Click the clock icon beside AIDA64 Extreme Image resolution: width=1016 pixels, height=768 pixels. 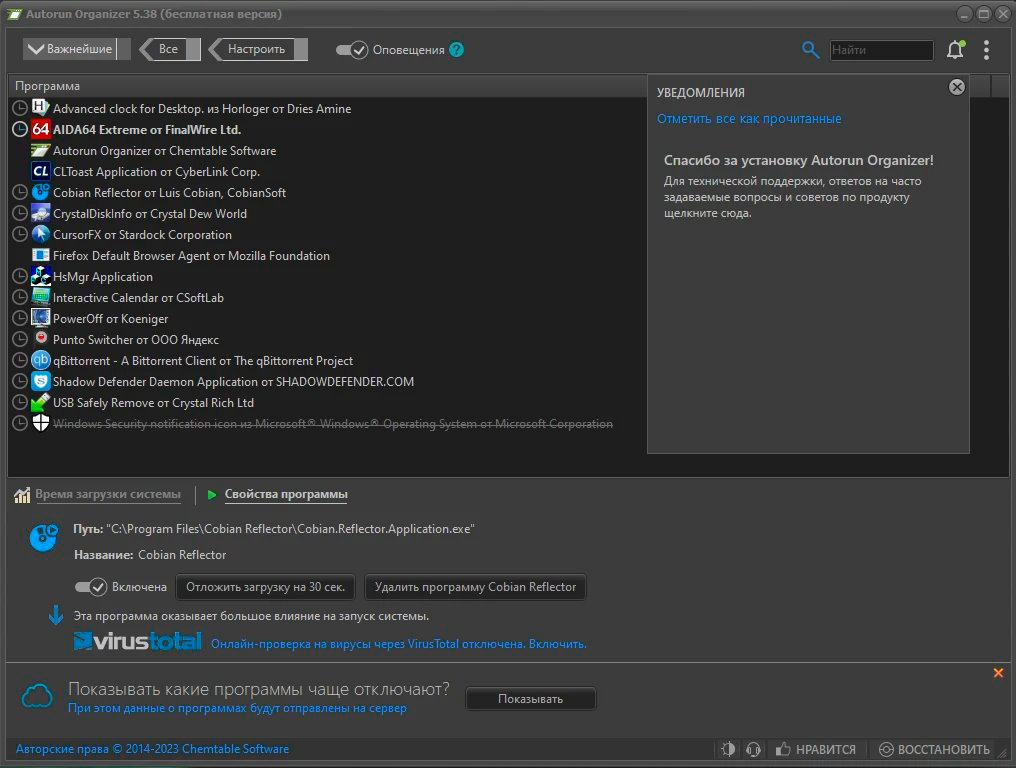tap(20, 129)
